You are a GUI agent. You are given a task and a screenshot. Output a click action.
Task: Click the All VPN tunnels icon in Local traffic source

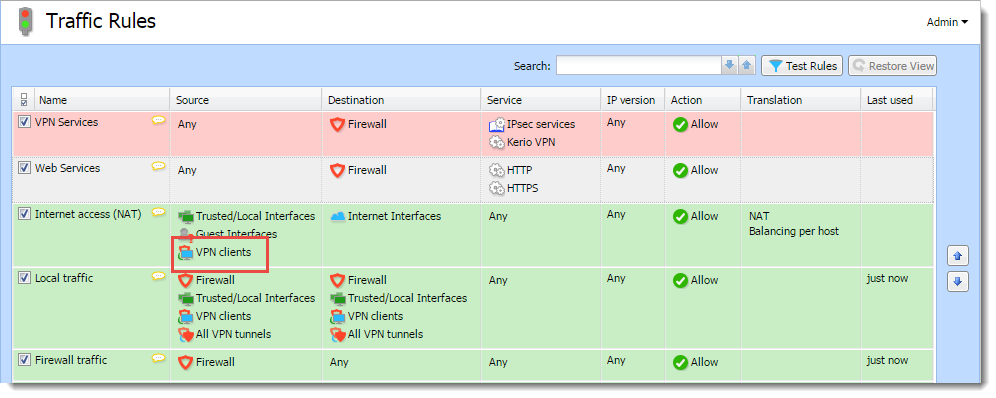click(x=185, y=334)
